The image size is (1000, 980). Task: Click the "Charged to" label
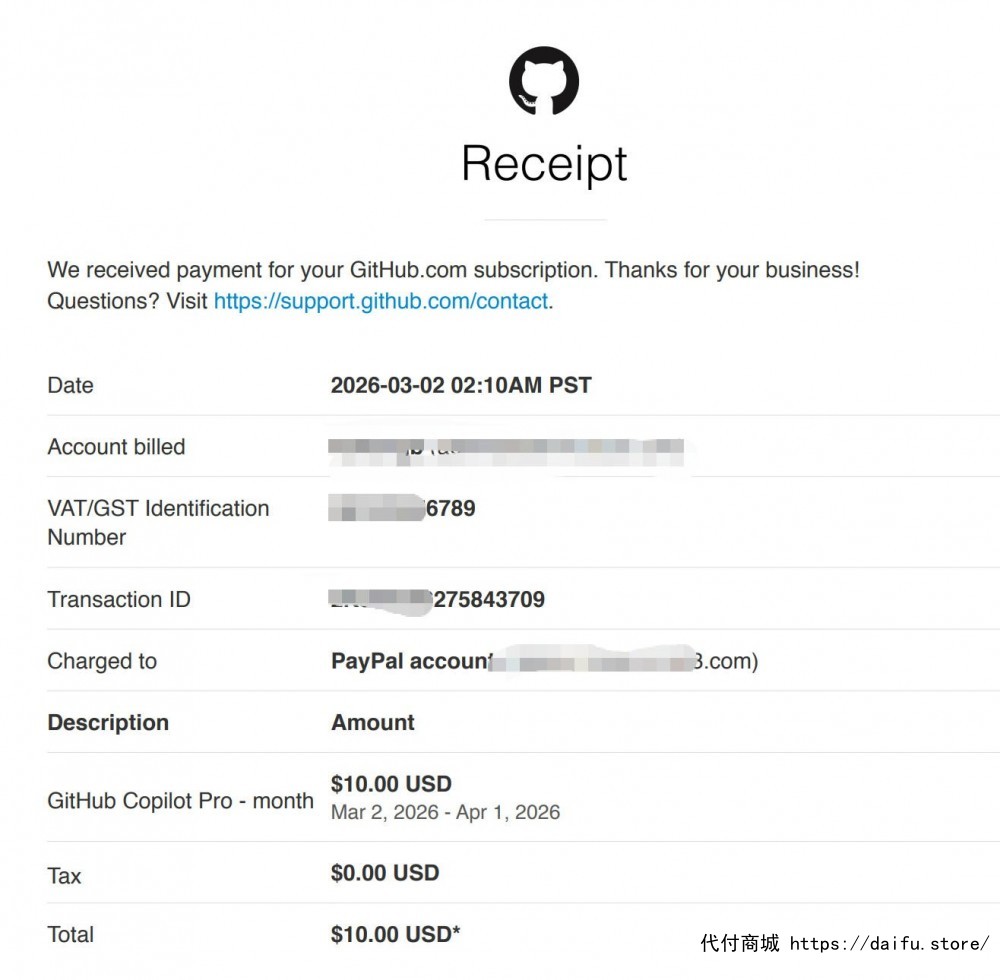(x=102, y=661)
